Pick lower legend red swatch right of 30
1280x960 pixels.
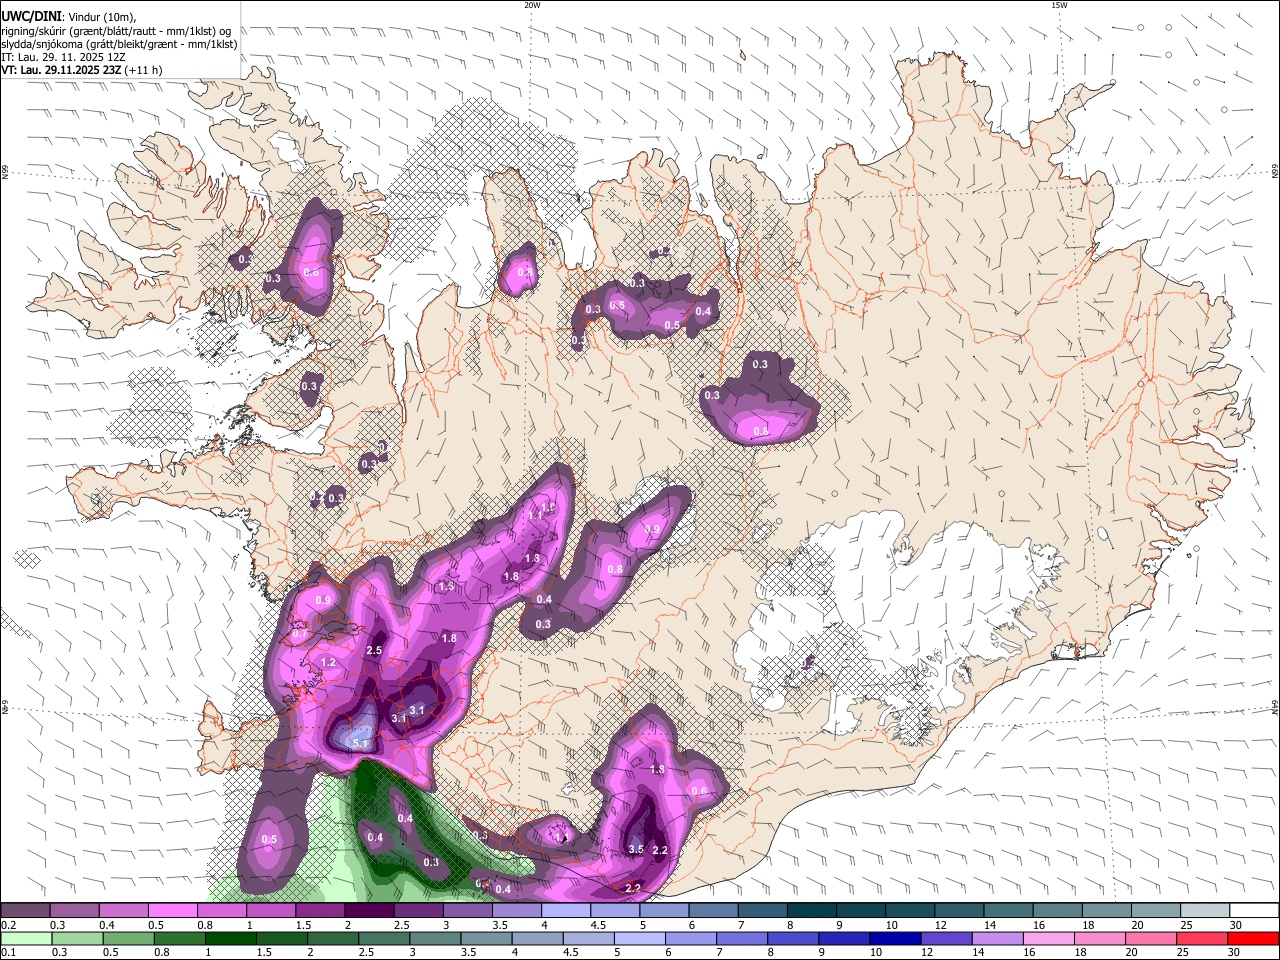click(x=1252, y=938)
